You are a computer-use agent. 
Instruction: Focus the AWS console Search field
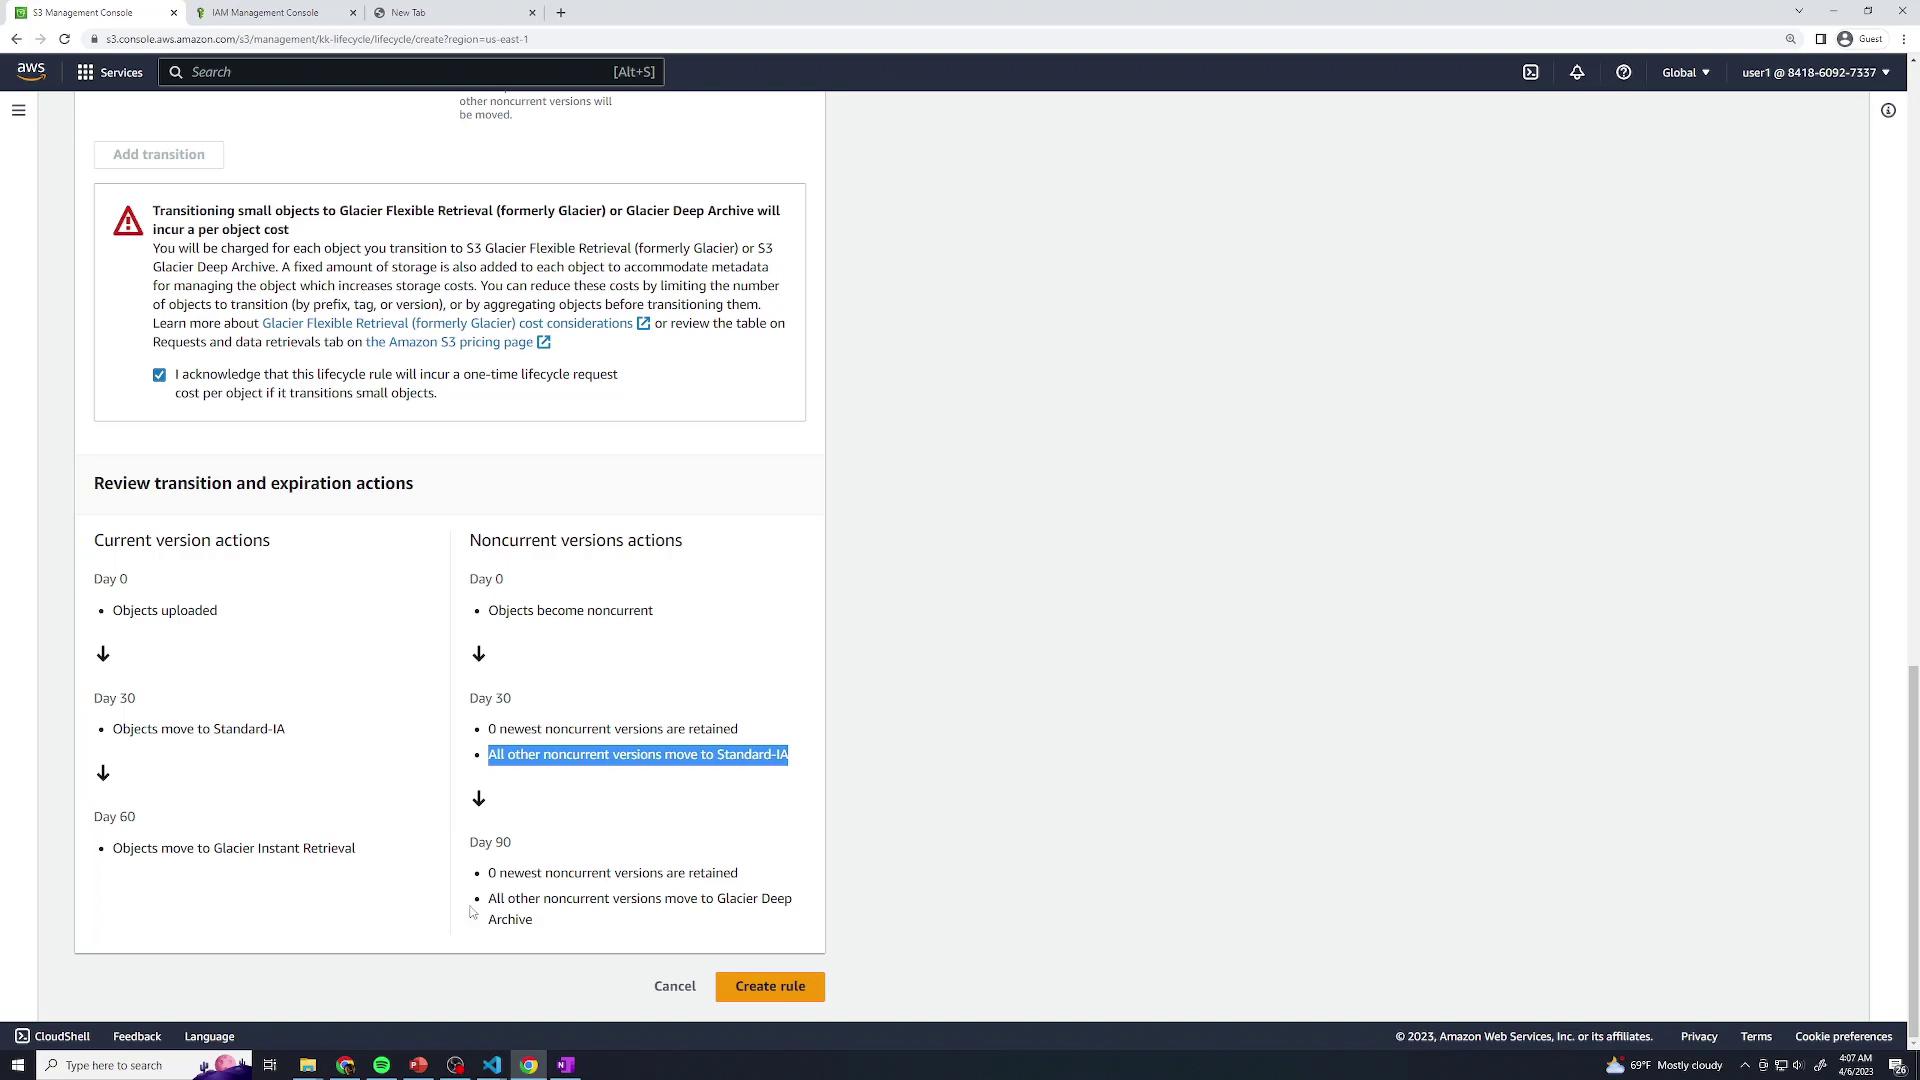click(x=400, y=72)
